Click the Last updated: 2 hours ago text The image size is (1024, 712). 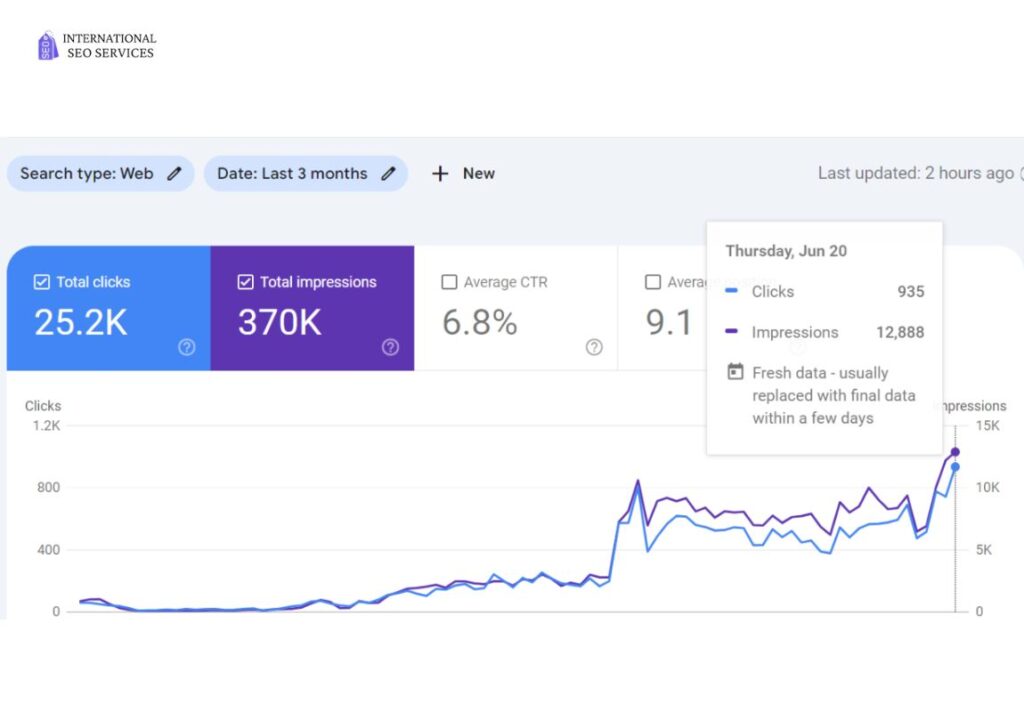pos(915,173)
